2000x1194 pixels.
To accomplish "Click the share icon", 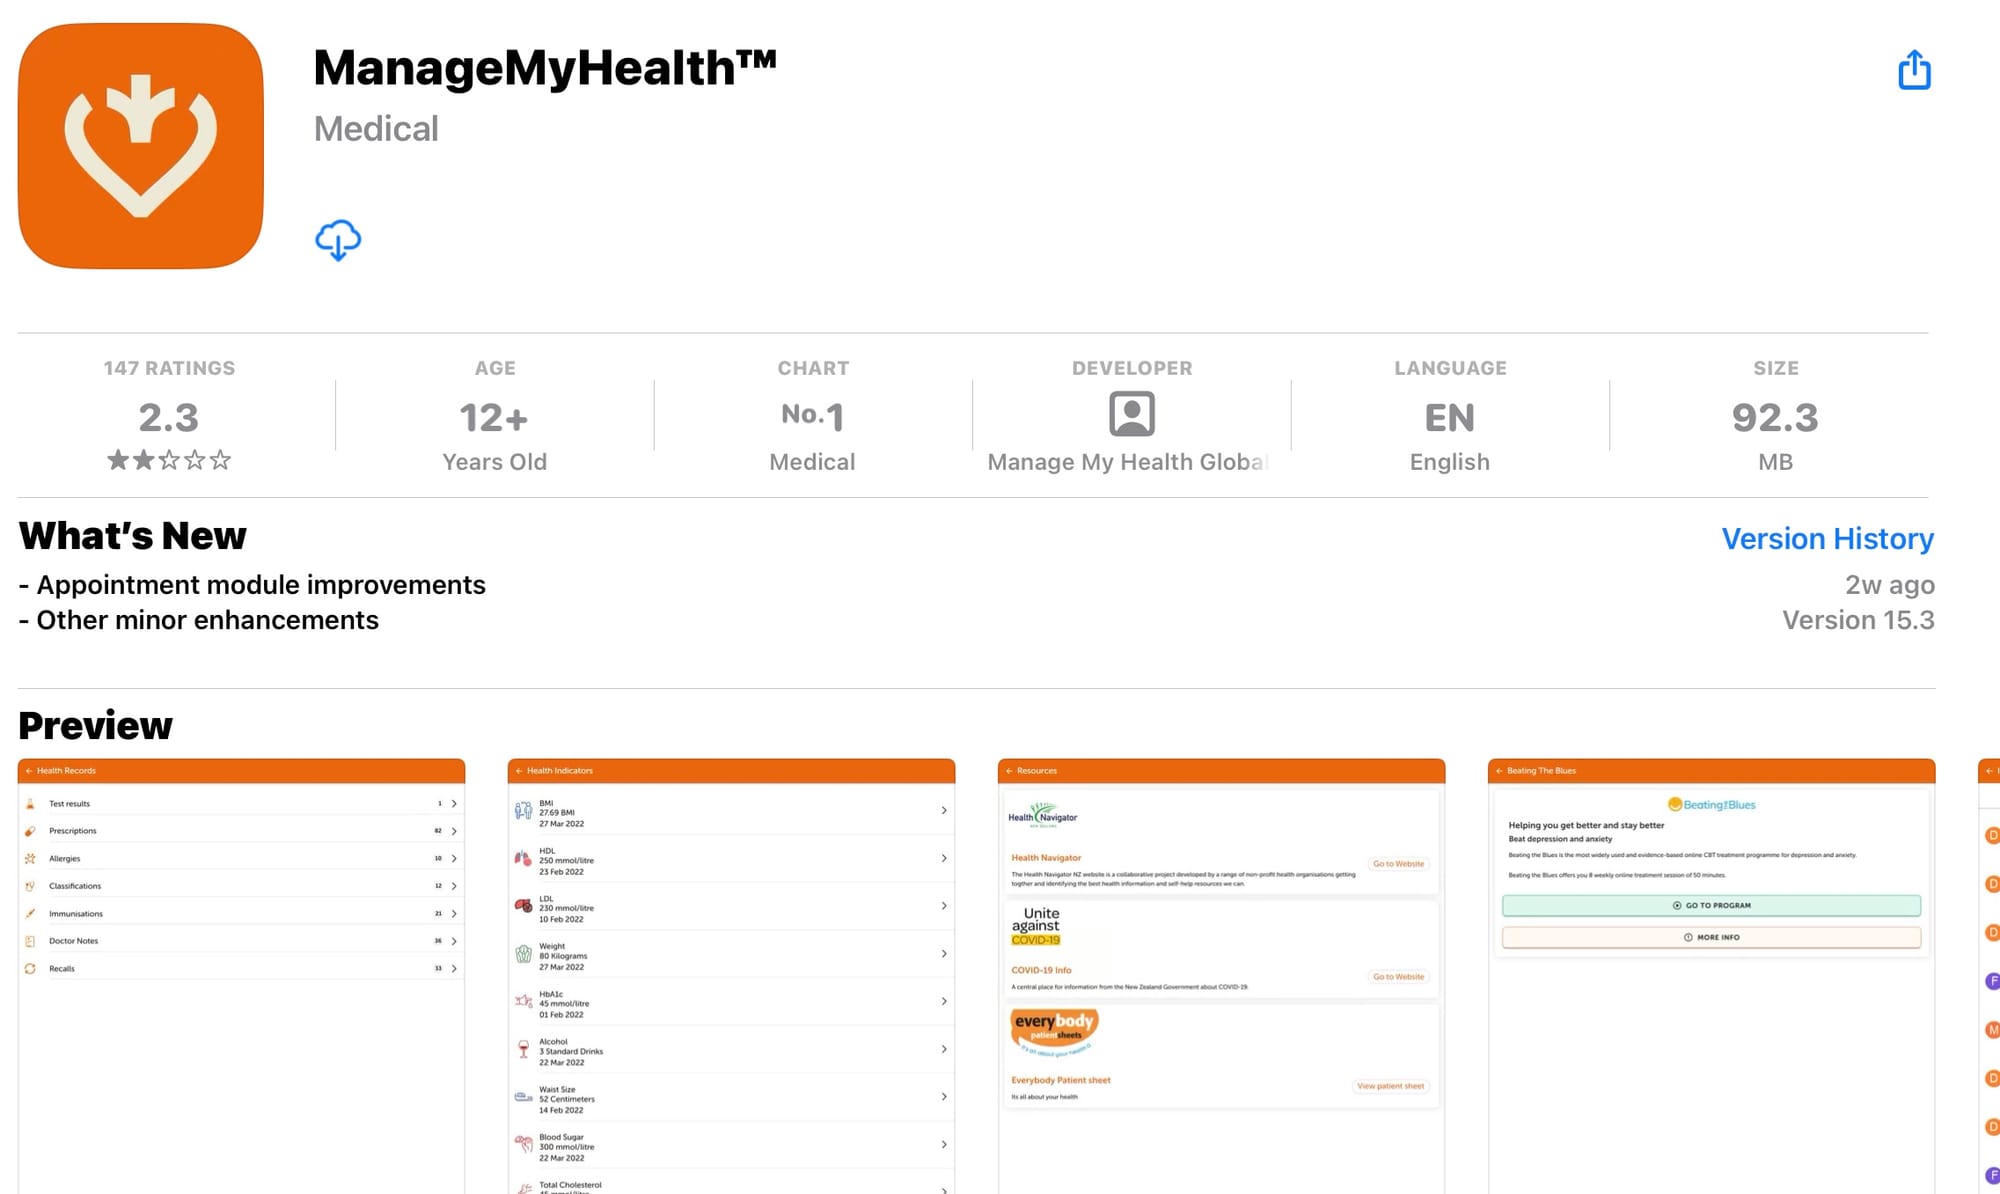I will click(1914, 70).
